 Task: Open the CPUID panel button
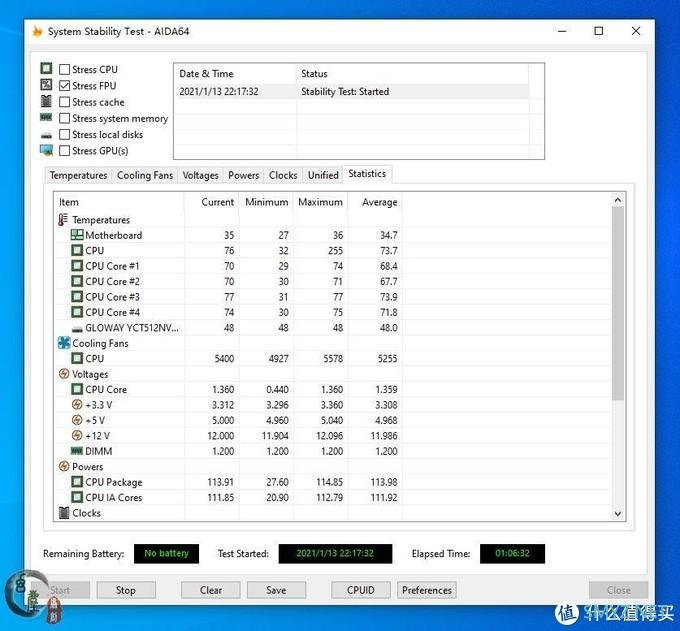click(x=361, y=590)
